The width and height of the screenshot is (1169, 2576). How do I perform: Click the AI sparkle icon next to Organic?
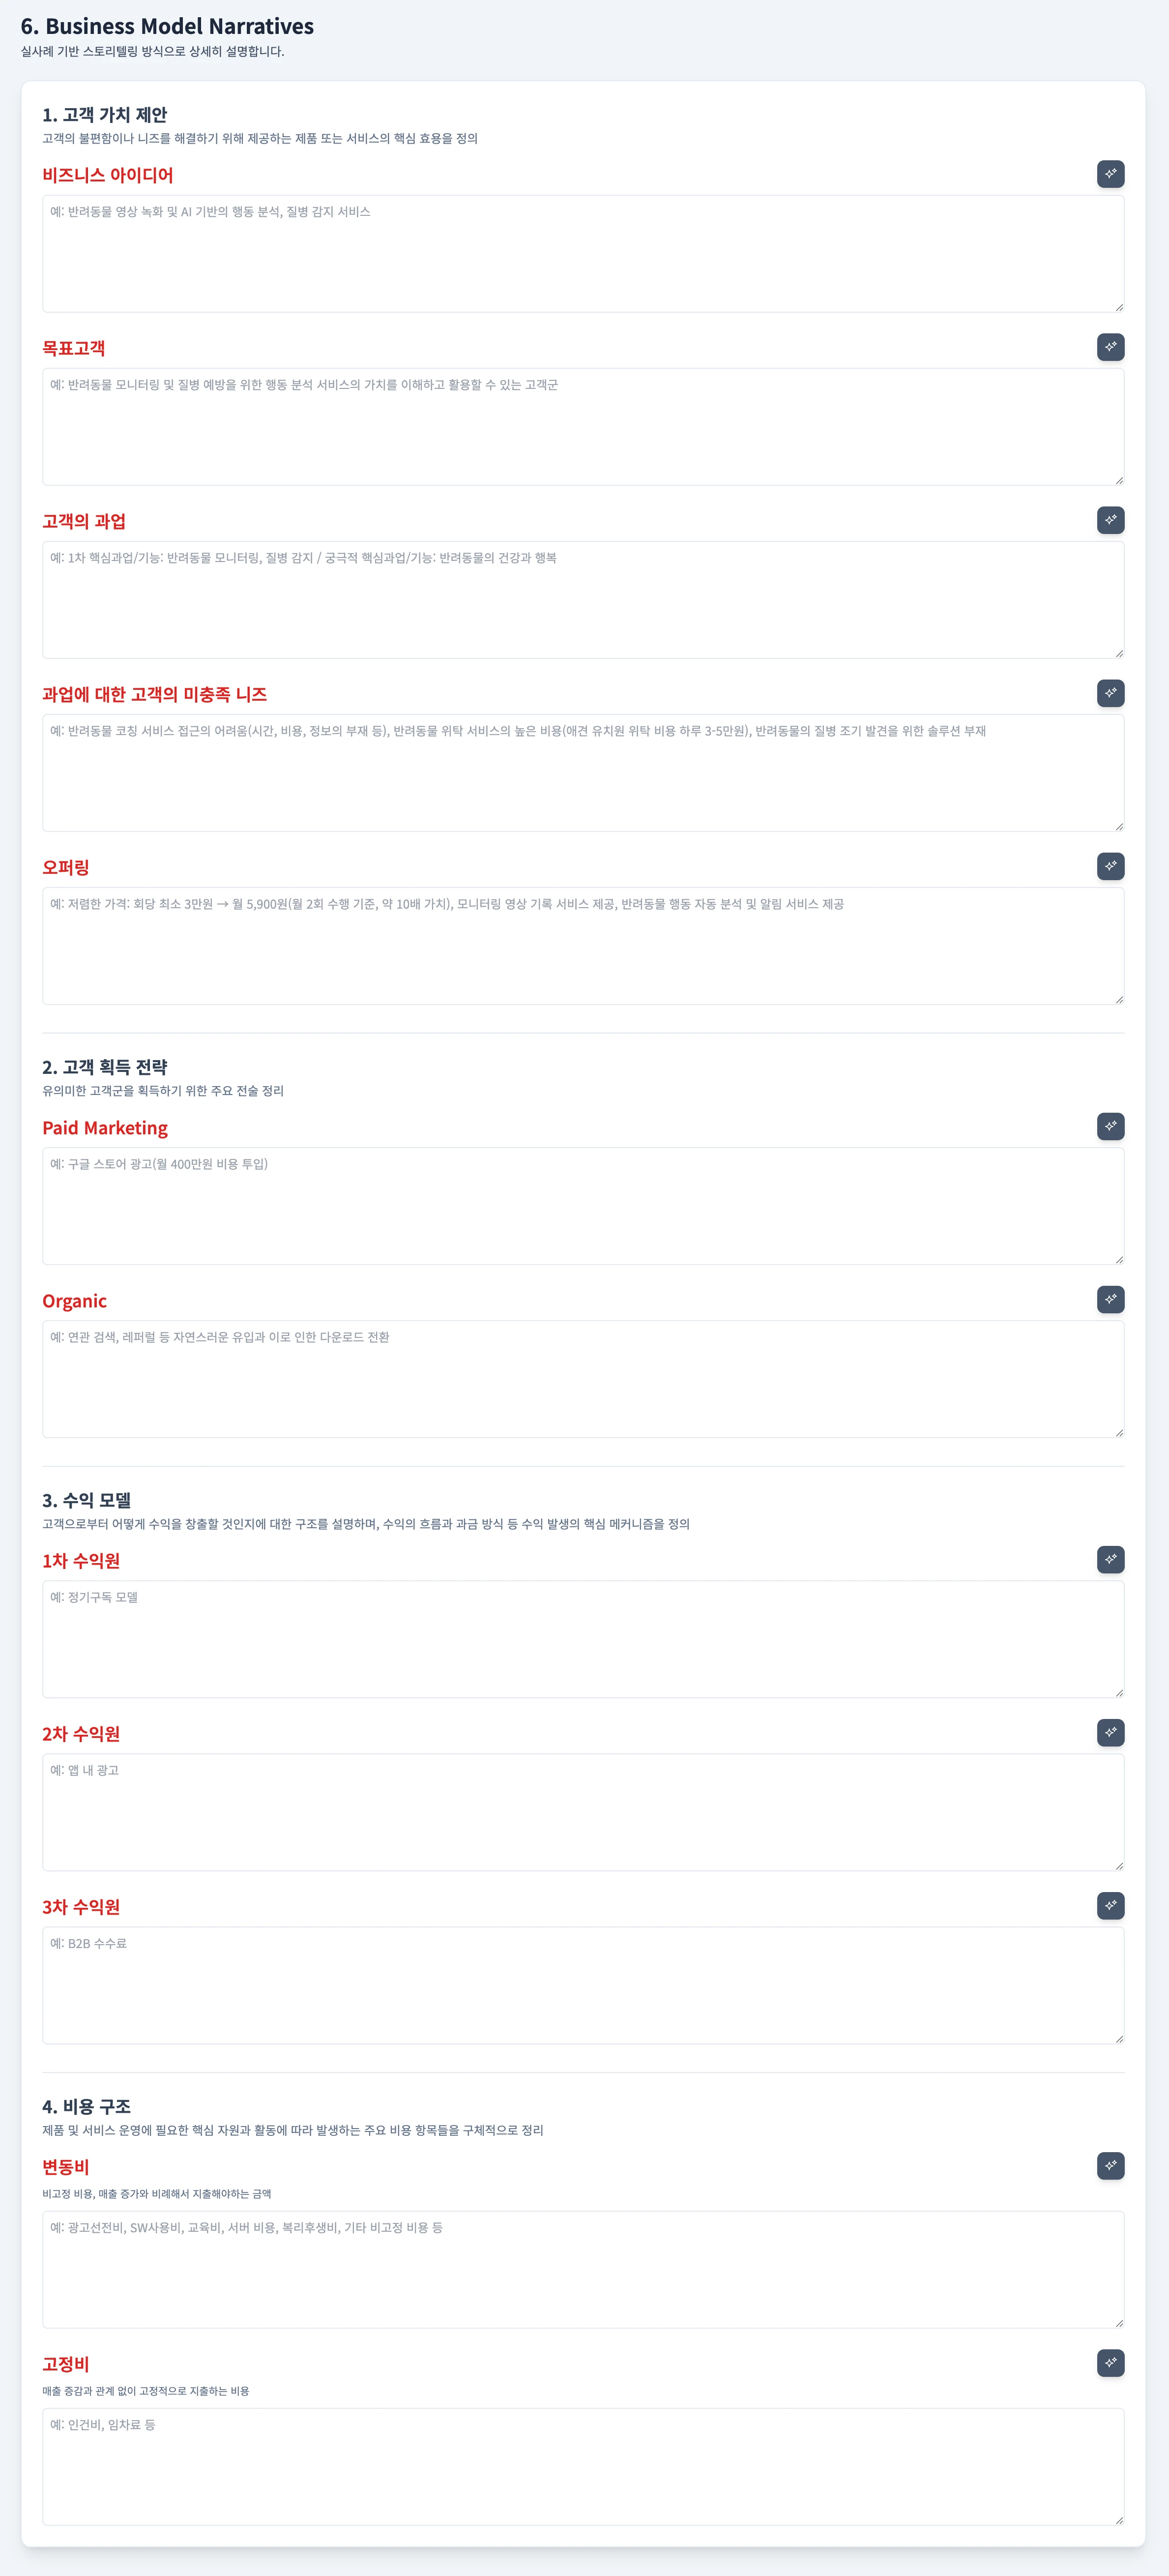1110,1299
